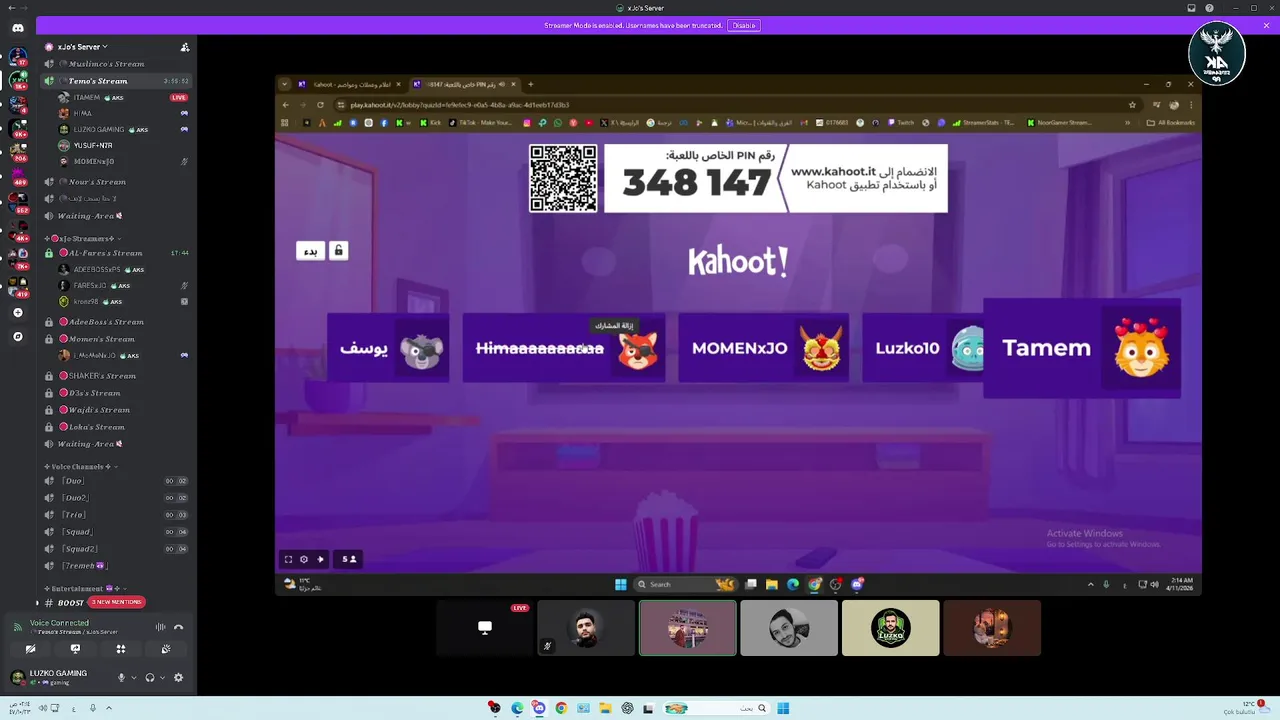Mute the microphone in the user panel
The height and width of the screenshot is (720, 1280).
click(121, 677)
